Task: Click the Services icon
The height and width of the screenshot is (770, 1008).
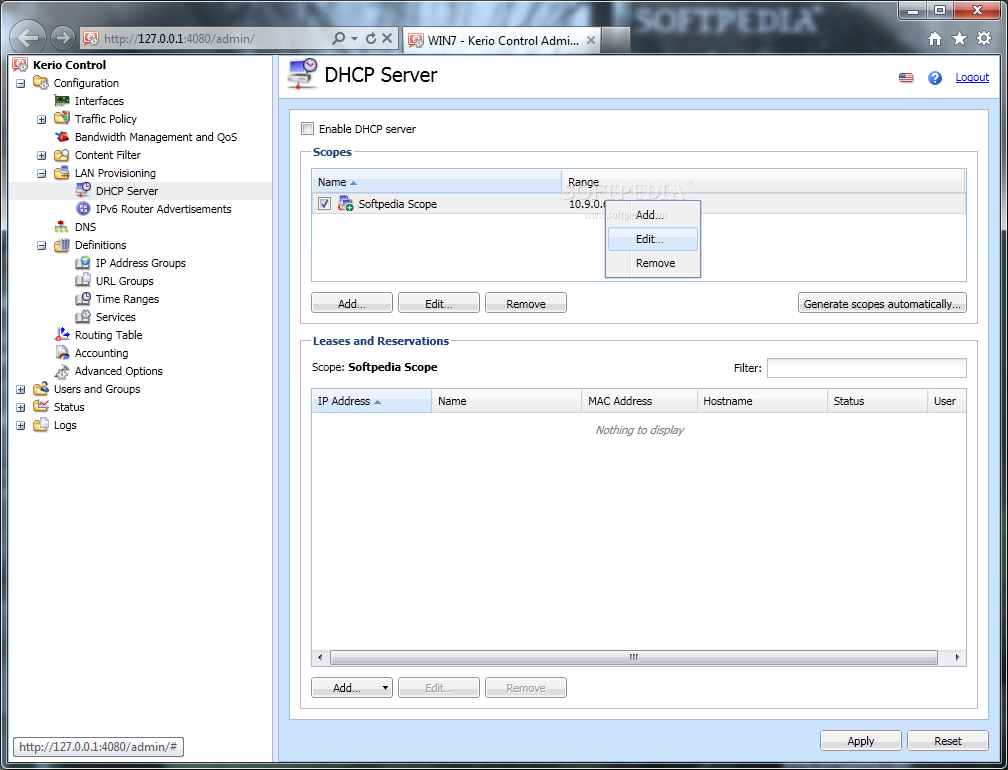Action: coord(83,317)
